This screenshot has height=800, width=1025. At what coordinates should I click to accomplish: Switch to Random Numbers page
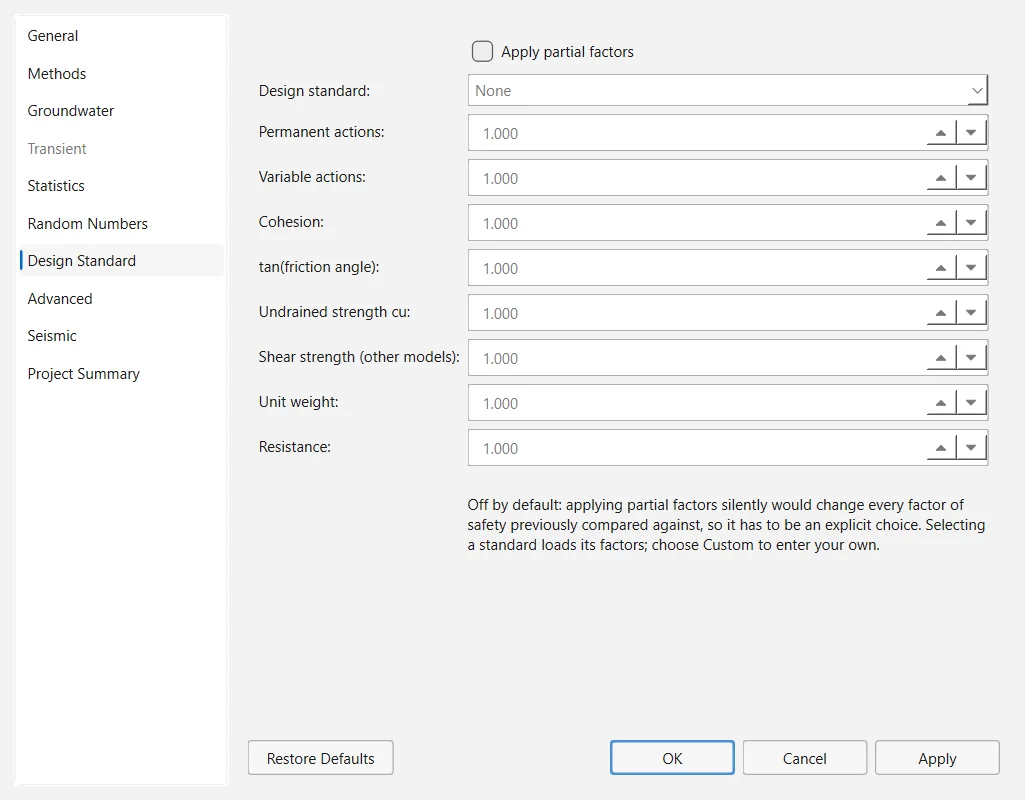pyautogui.click(x=122, y=224)
